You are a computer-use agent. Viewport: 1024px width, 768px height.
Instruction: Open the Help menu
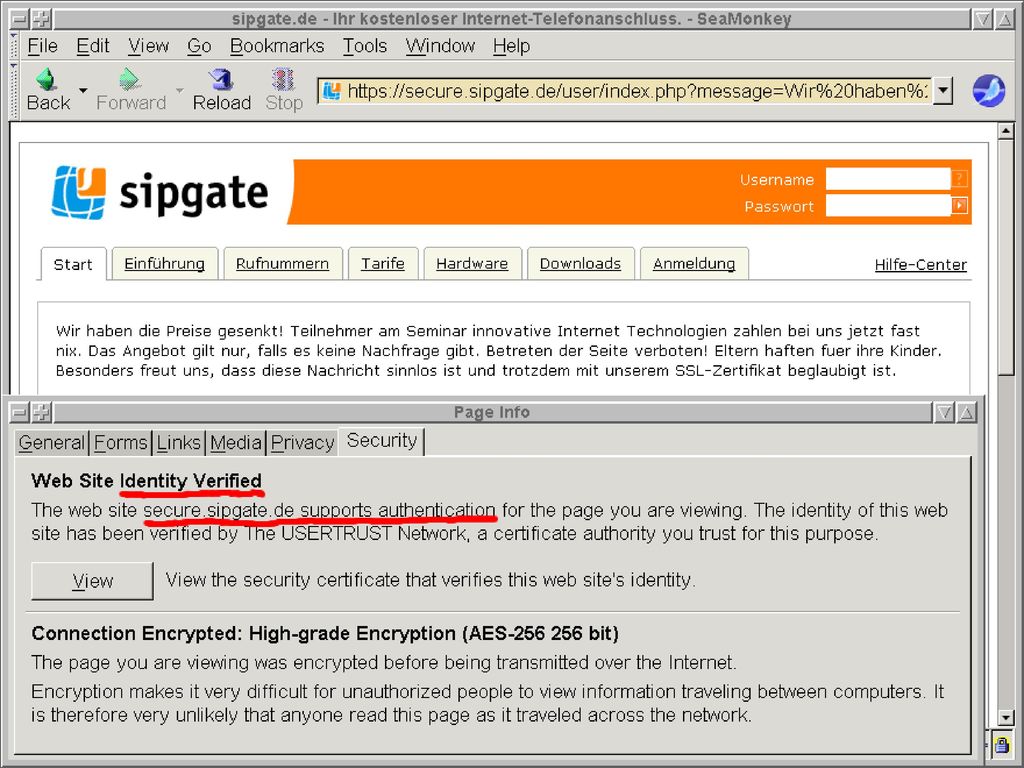511,46
